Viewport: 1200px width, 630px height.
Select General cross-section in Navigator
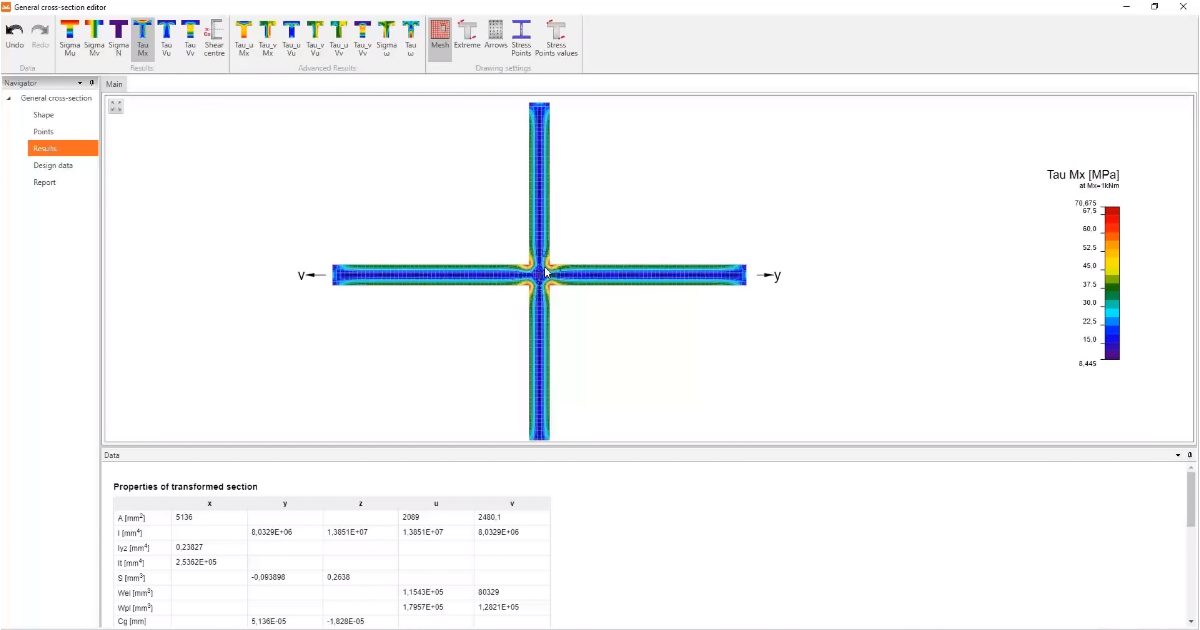[56, 98]
